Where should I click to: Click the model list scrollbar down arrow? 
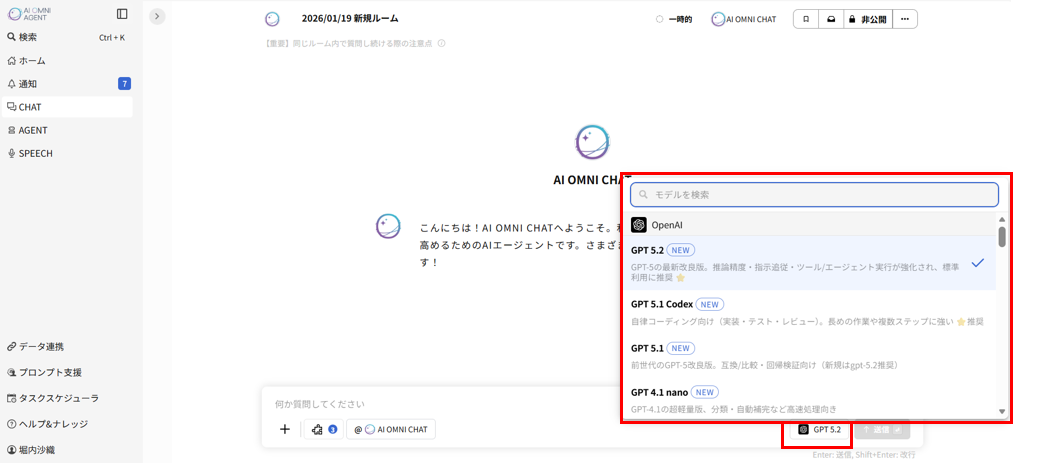1002,411
